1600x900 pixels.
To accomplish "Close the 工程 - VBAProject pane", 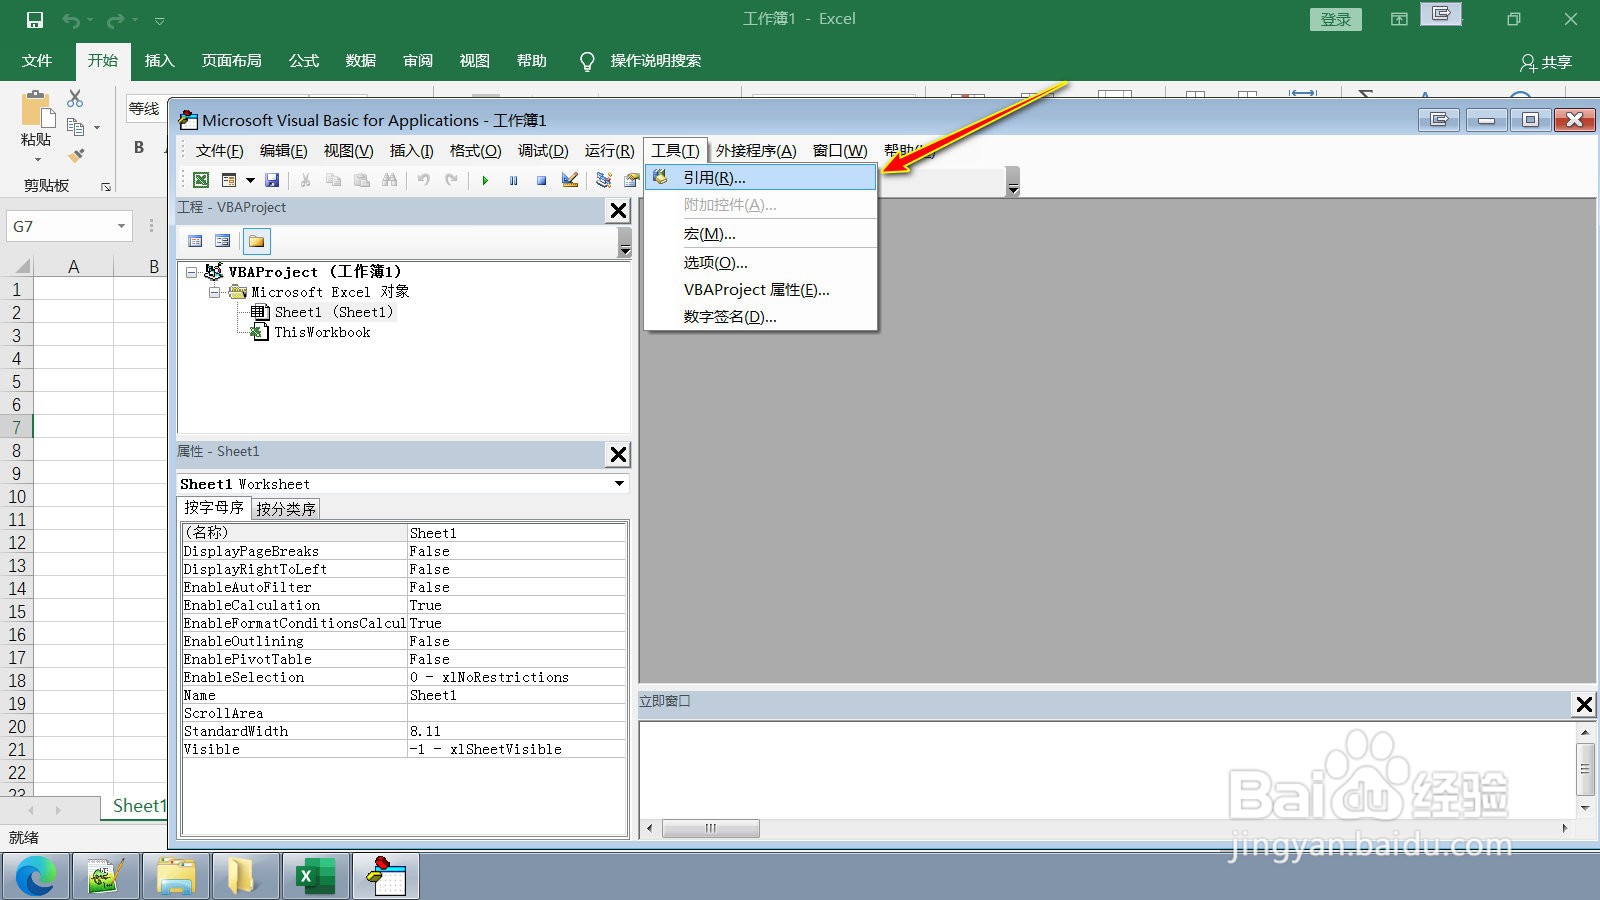I will (618, 211).
